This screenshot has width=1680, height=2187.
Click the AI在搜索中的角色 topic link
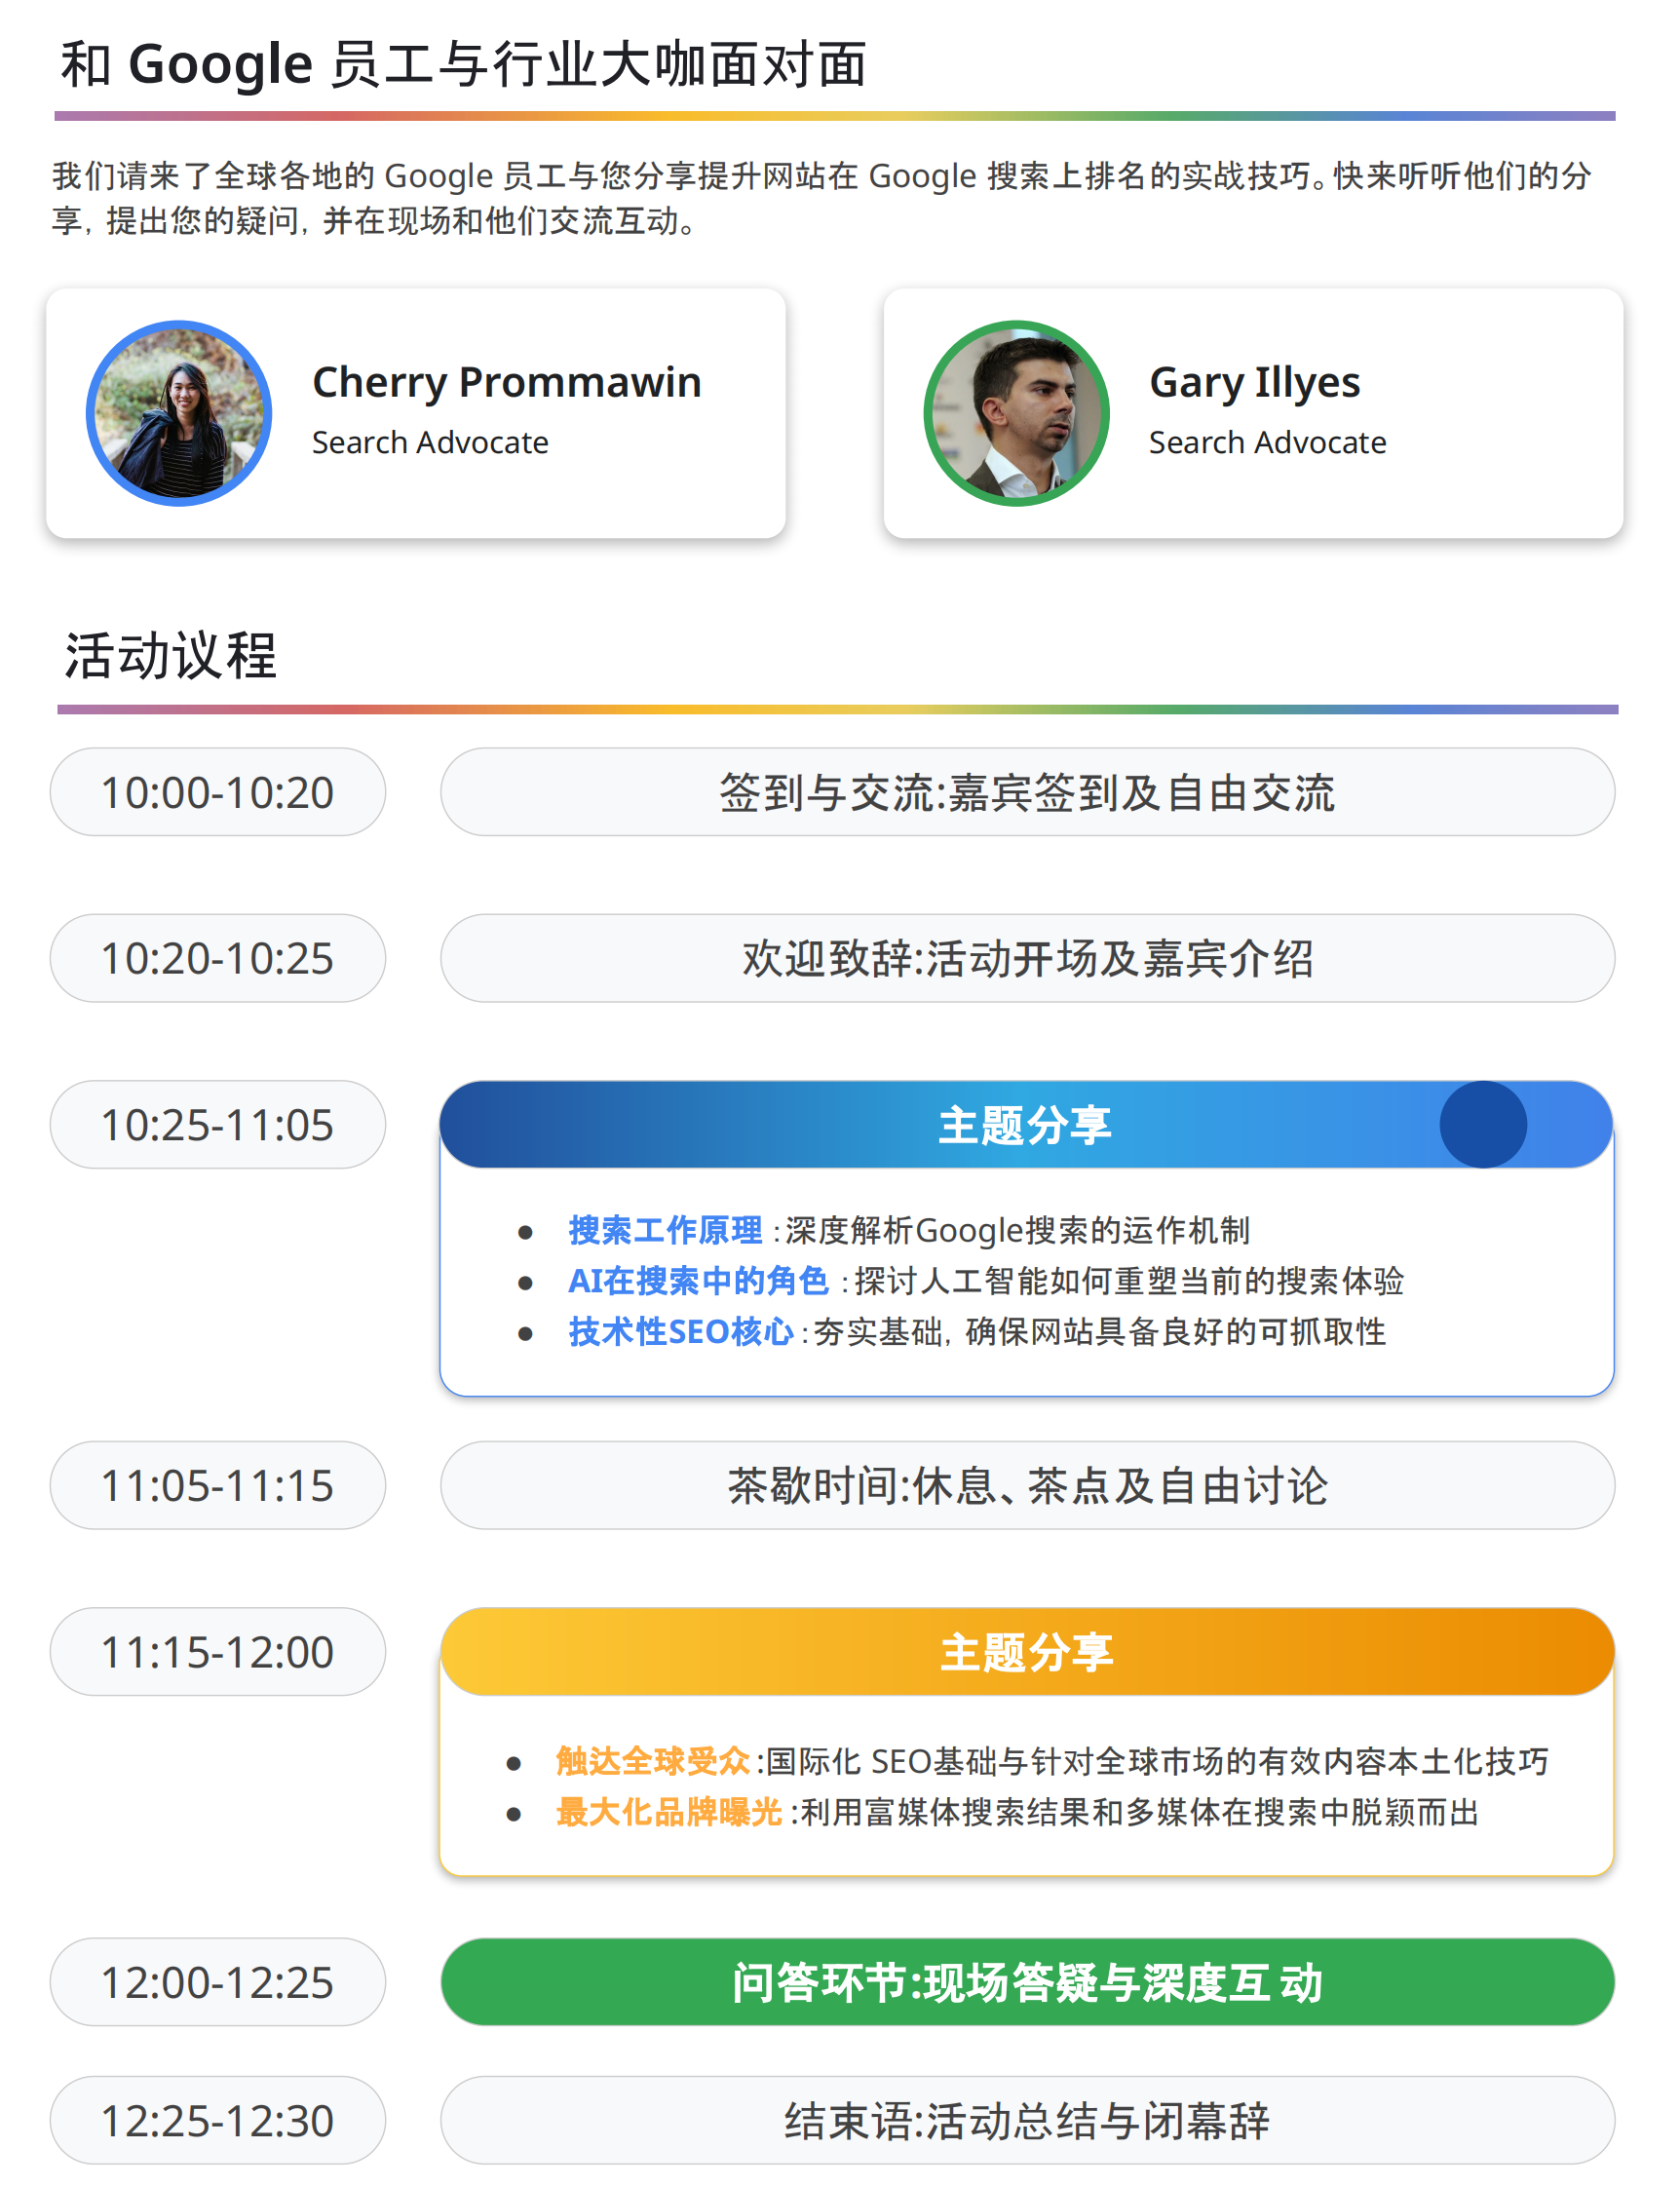pos(698,1281)
